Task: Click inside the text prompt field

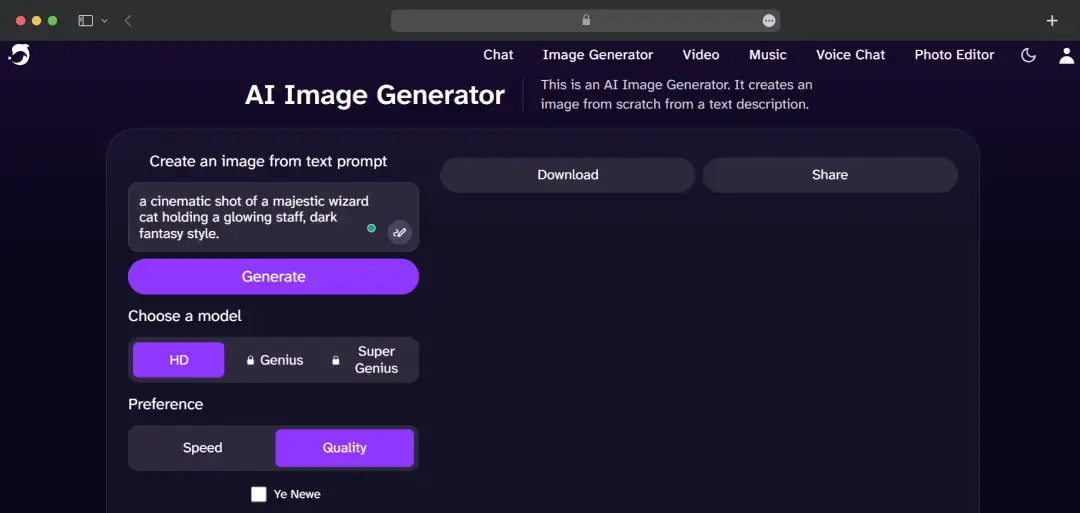Action: 273,217
